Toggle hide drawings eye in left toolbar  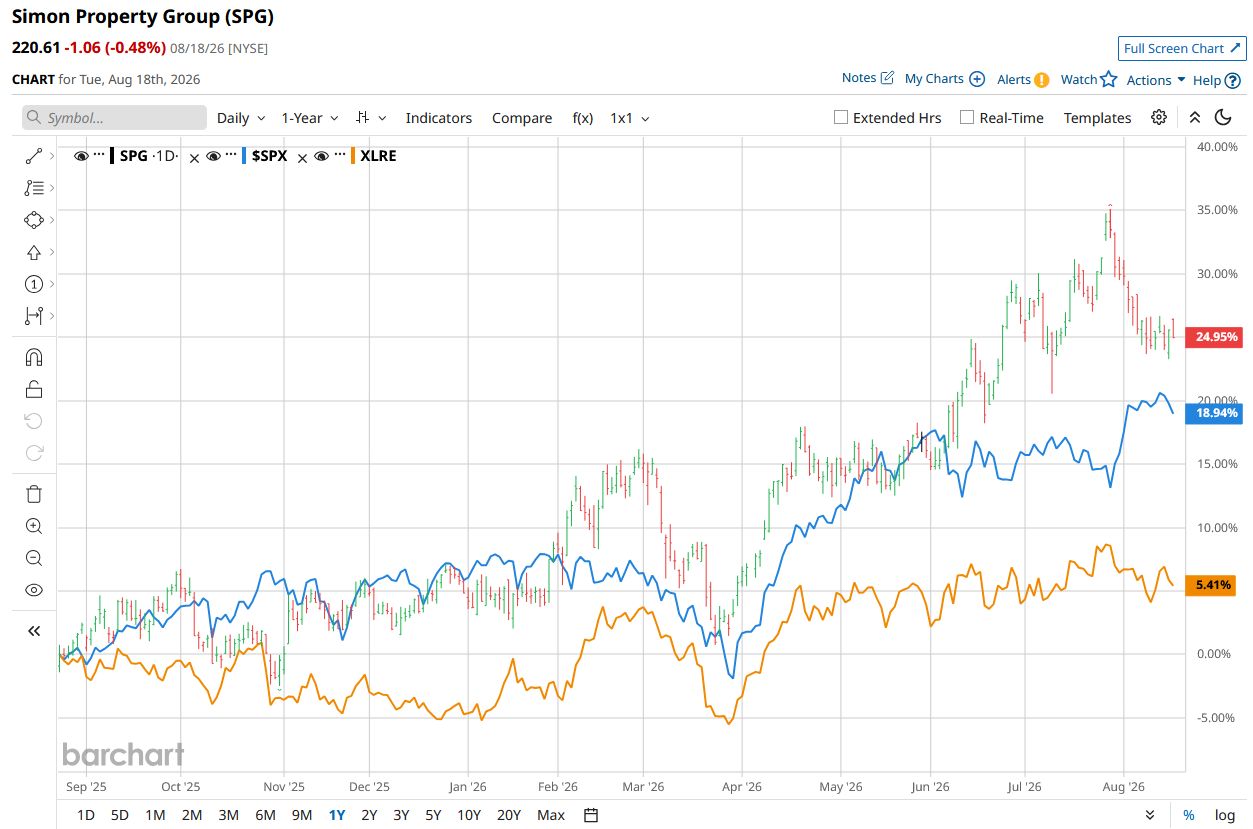point(34,590)
